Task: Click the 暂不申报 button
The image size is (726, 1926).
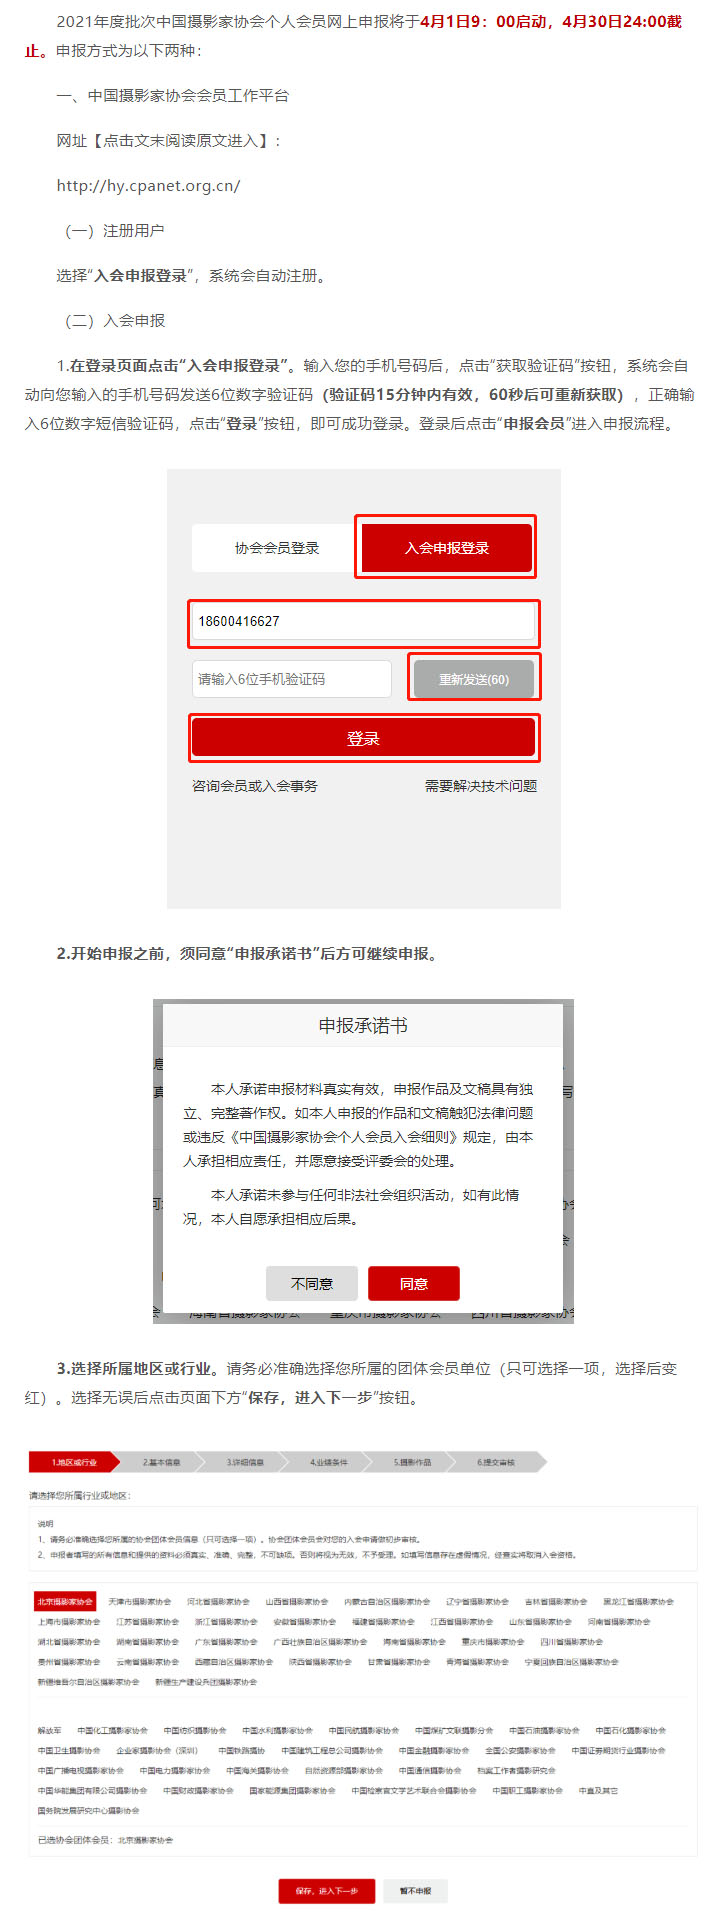Action: point(415,1891)
